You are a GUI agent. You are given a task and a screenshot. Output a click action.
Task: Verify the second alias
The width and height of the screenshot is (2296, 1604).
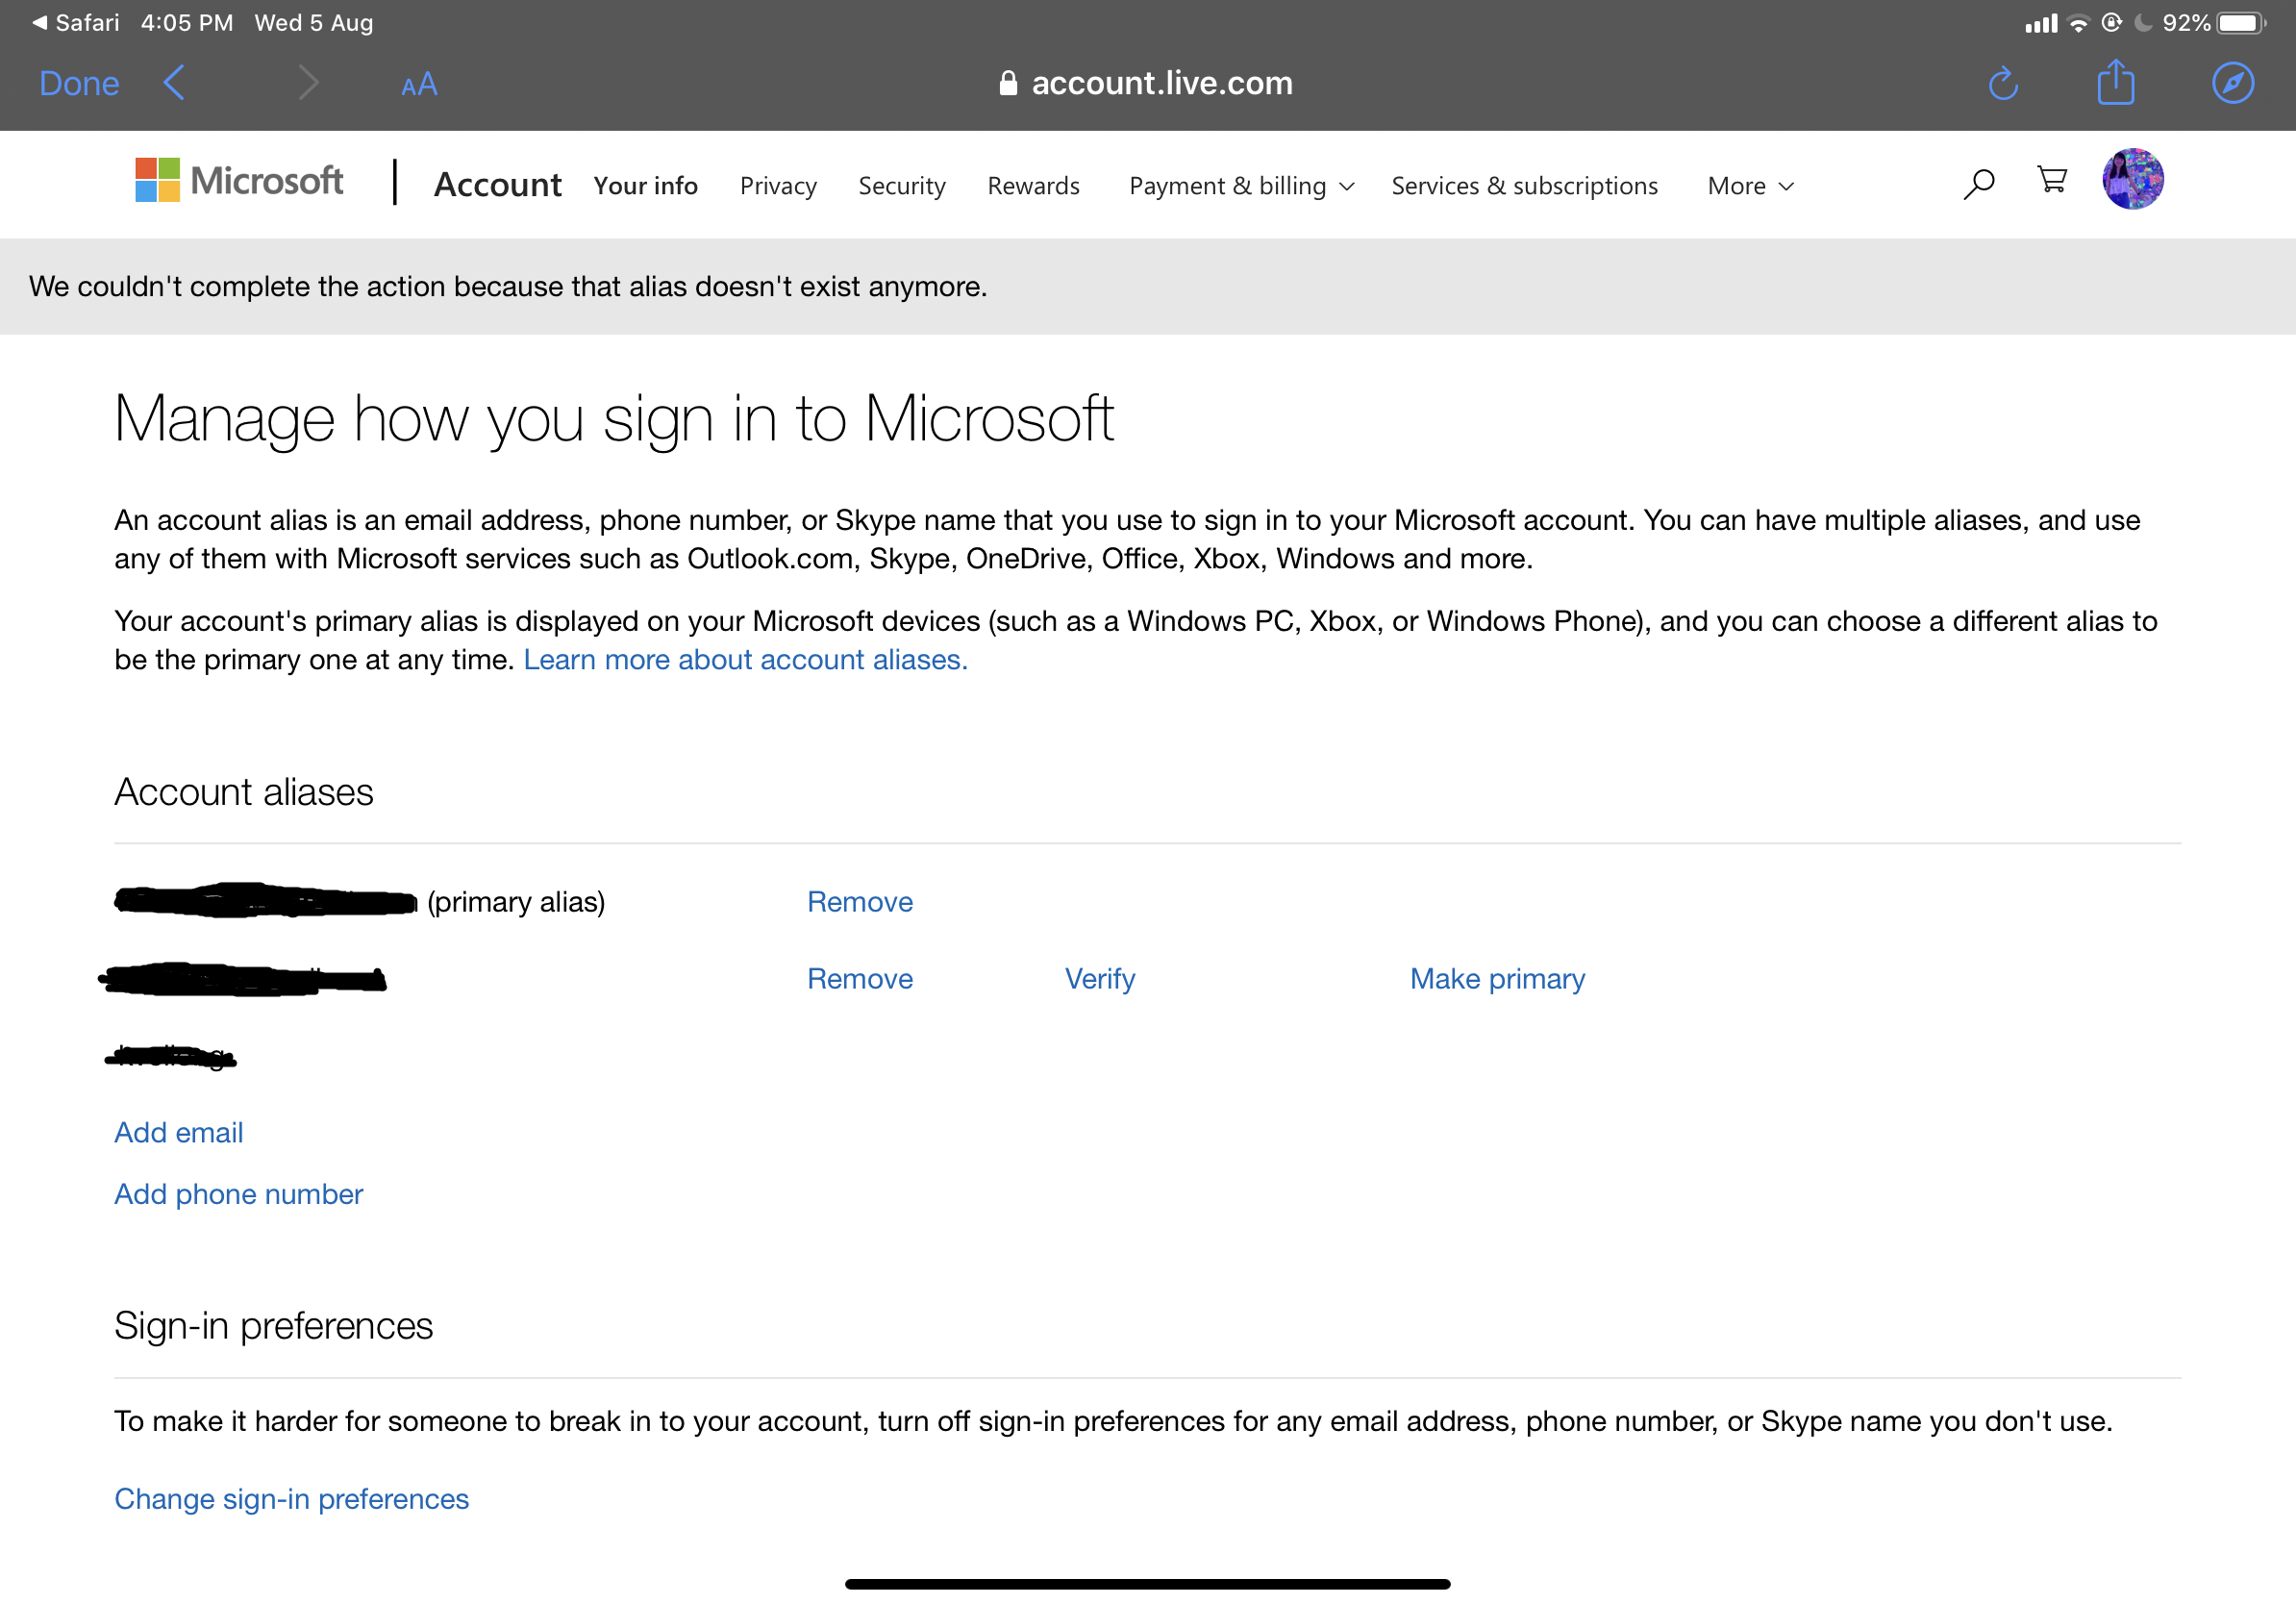click(1100, 979)
